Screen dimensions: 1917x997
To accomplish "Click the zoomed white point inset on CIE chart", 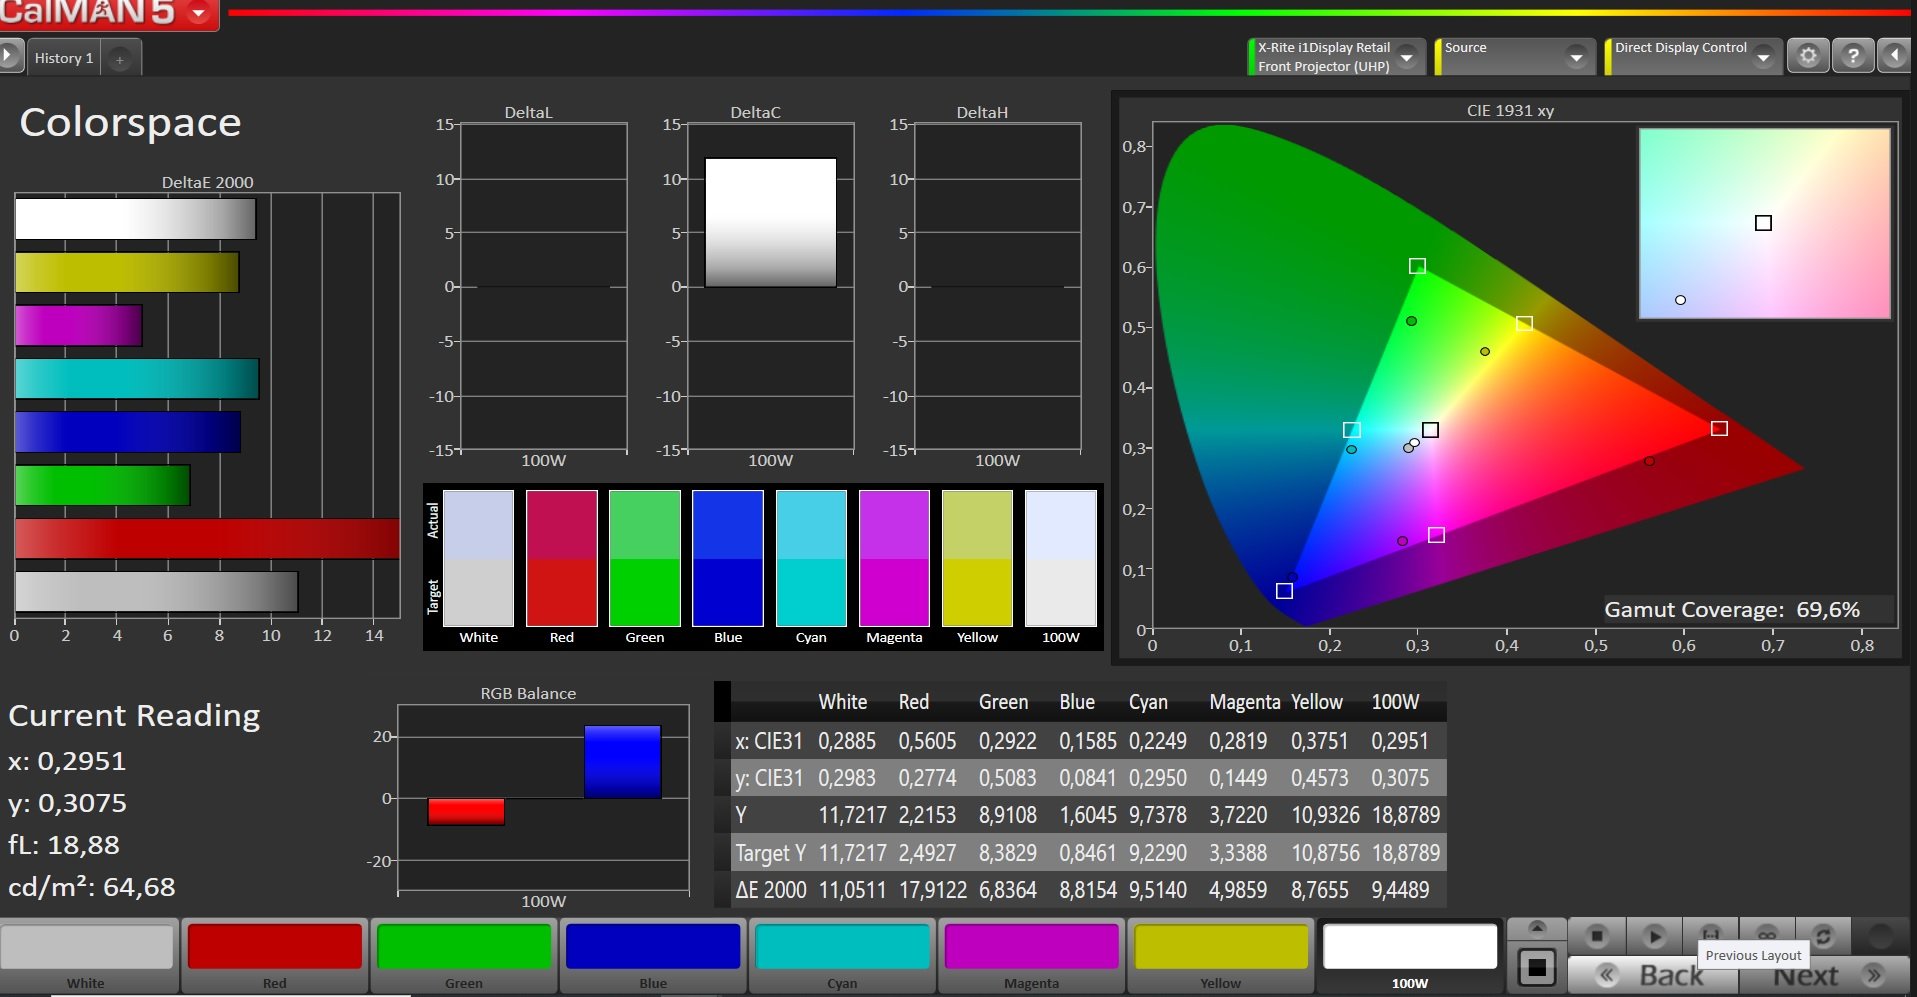I will coord(1764,223).
